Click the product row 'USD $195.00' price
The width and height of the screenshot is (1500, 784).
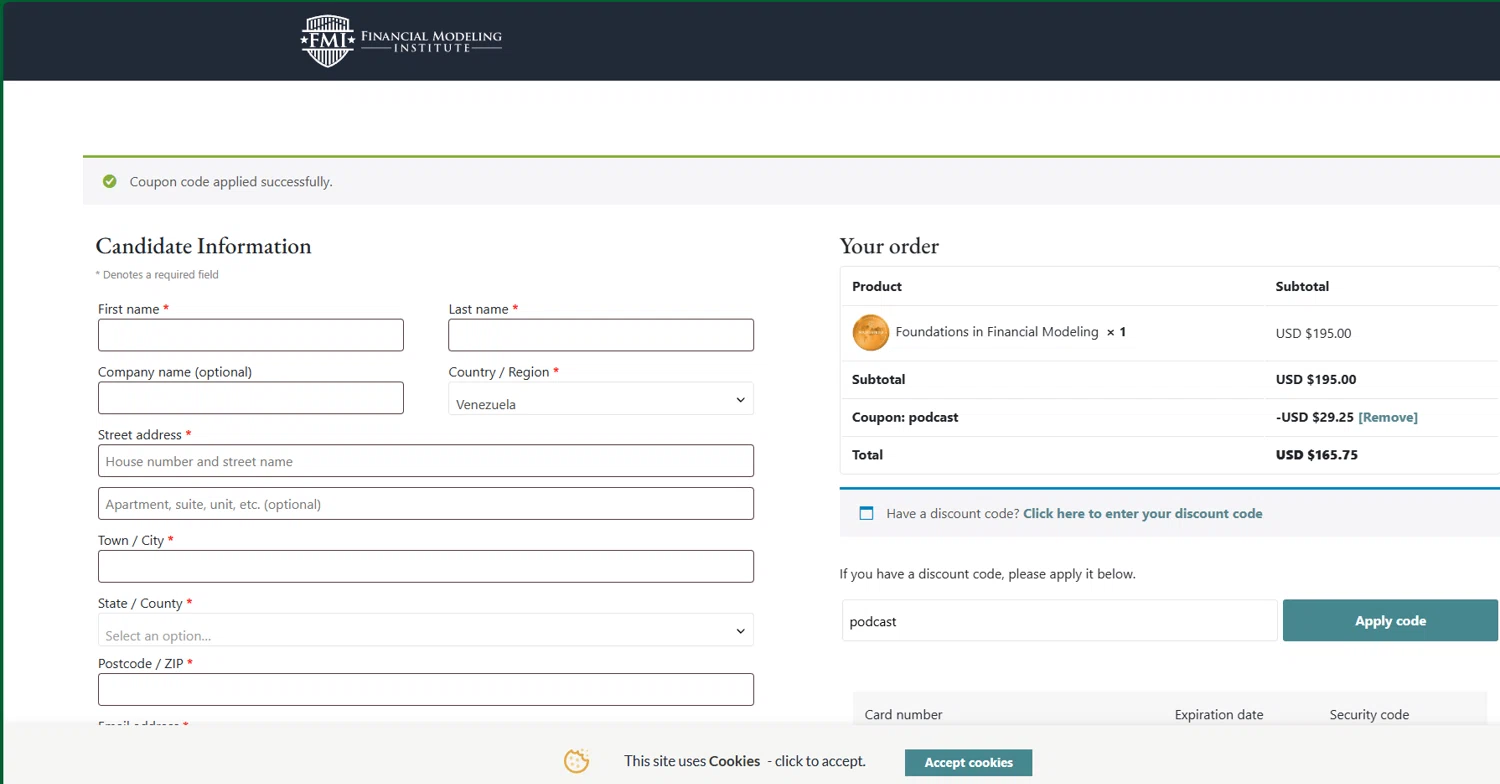click(1314, 333)
